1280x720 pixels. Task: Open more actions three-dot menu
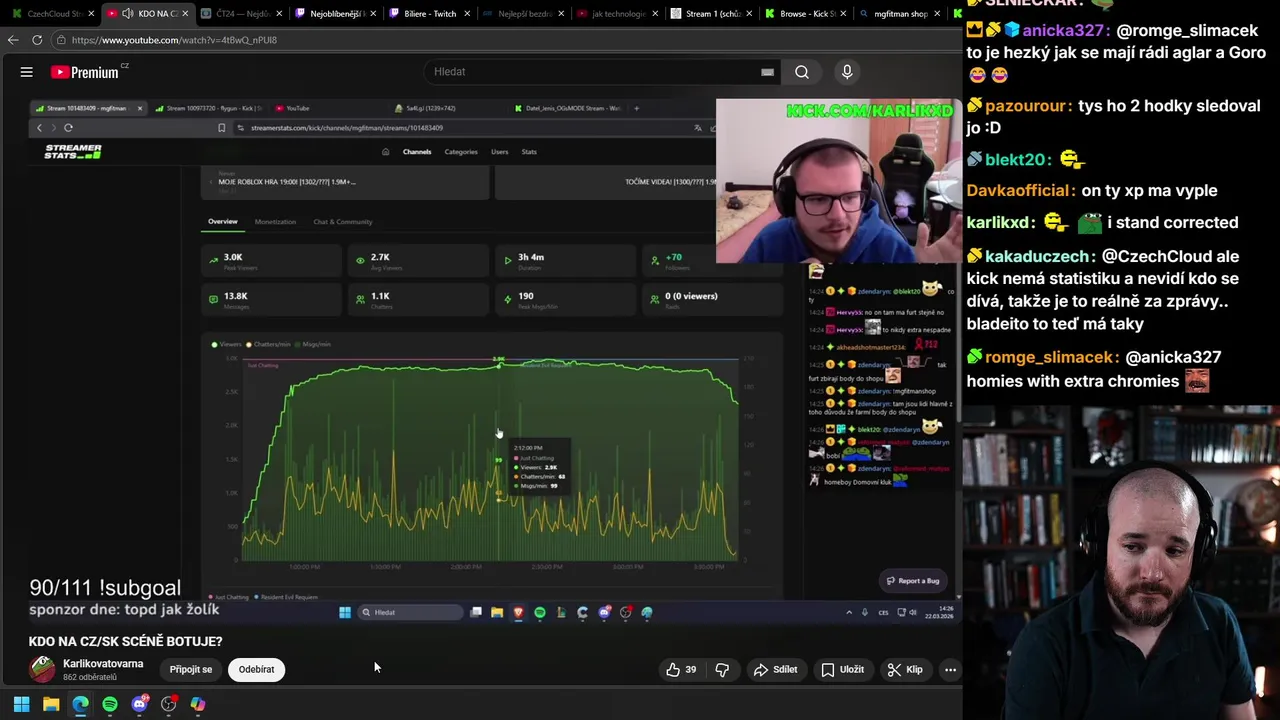coord(950,670)
